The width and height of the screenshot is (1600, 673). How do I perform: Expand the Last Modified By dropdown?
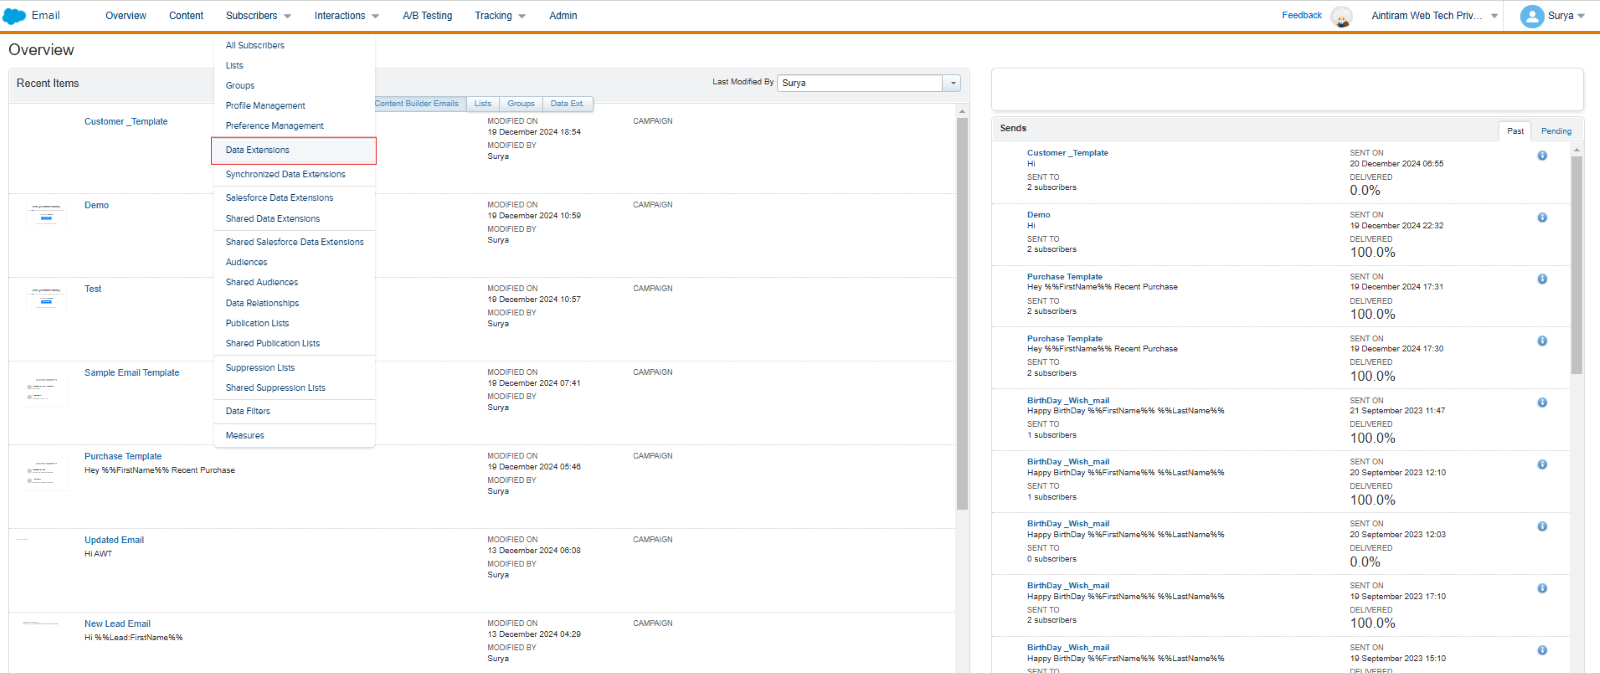(x=953, y=83)
